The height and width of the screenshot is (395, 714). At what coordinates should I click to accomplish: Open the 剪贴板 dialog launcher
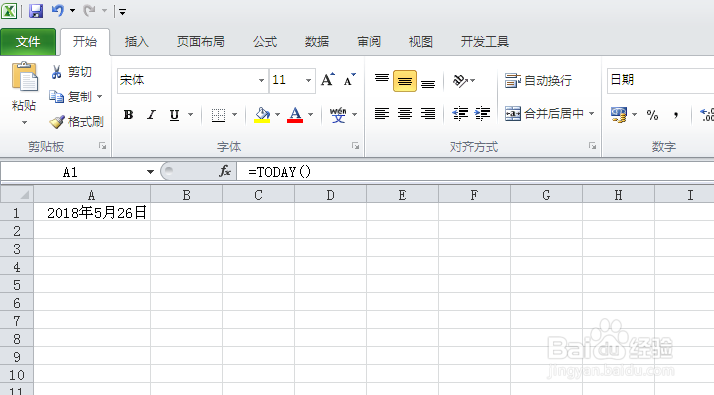pyautogui.click(x=102, y=146)
